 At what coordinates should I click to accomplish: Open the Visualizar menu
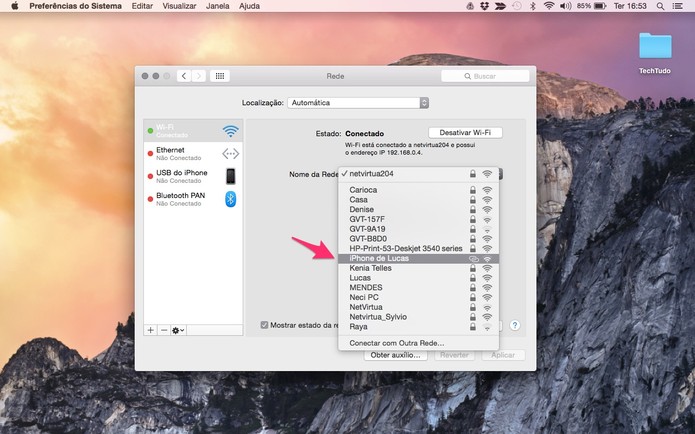[180, 6]
